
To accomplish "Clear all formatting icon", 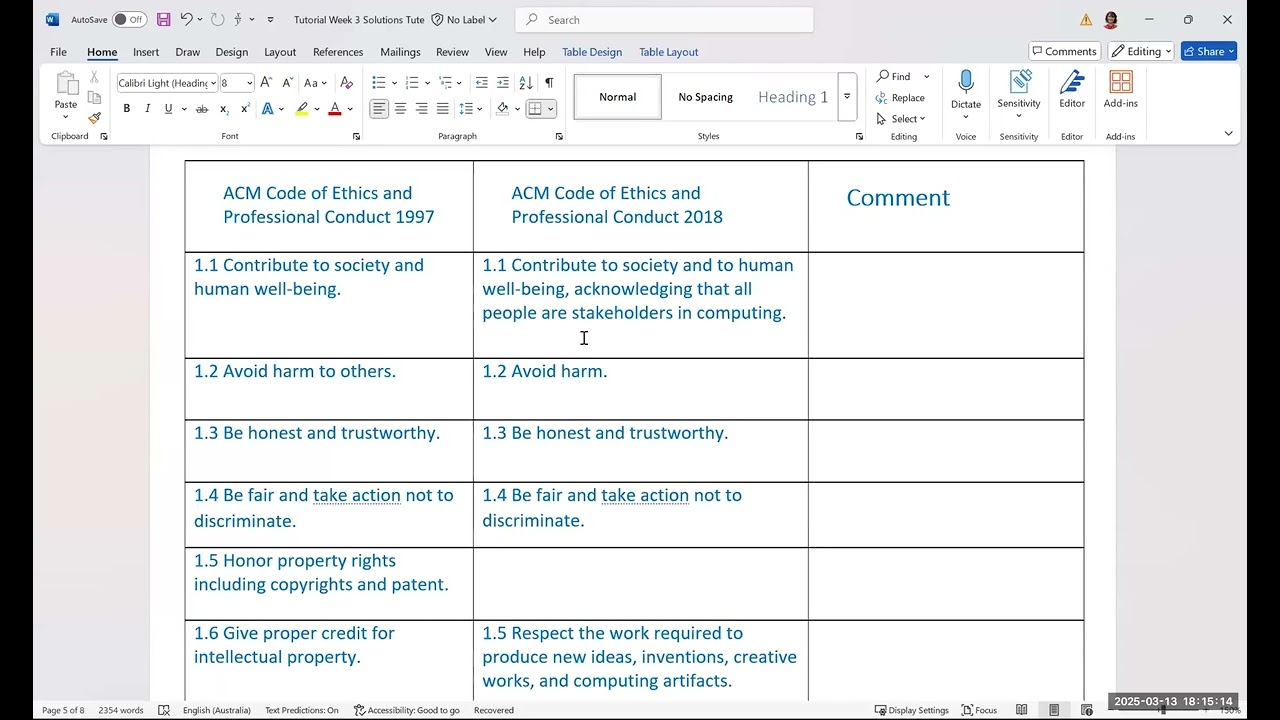I will pyautogui.click(x=346, y=83).
